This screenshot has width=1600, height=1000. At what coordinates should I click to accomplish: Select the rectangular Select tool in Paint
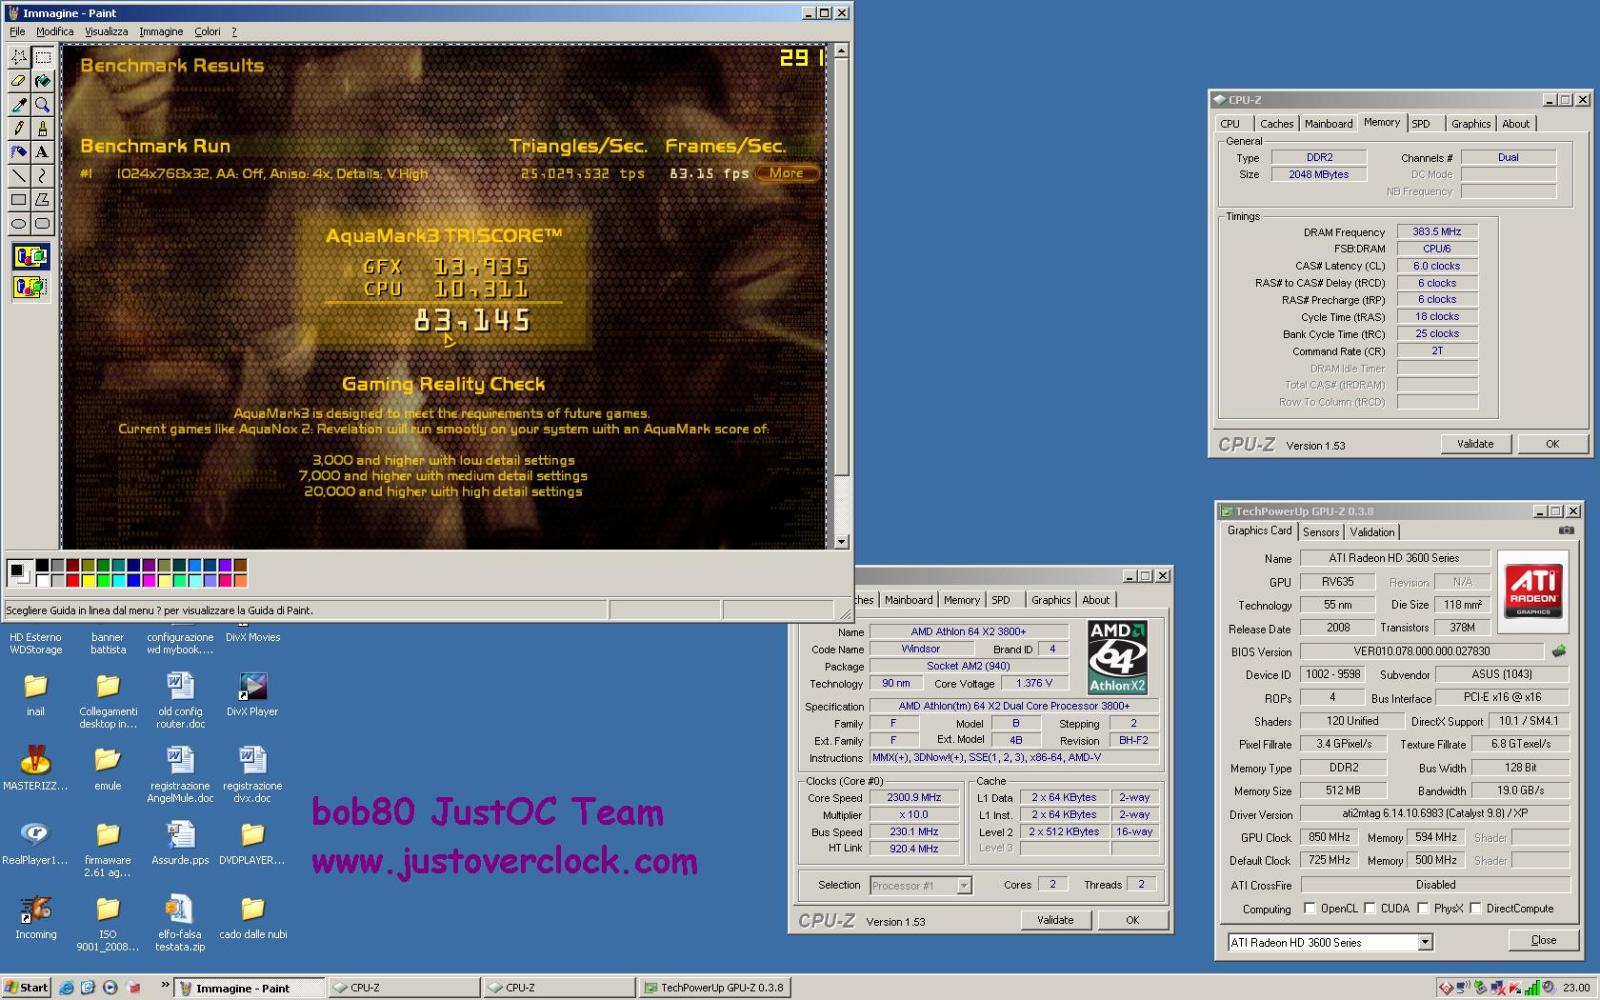[x=42, y=57]
